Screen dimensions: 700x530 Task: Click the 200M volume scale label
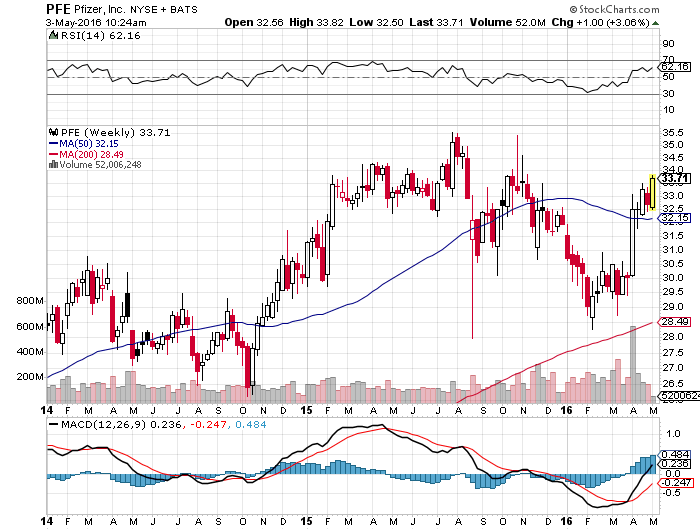[x=30, y=376]
